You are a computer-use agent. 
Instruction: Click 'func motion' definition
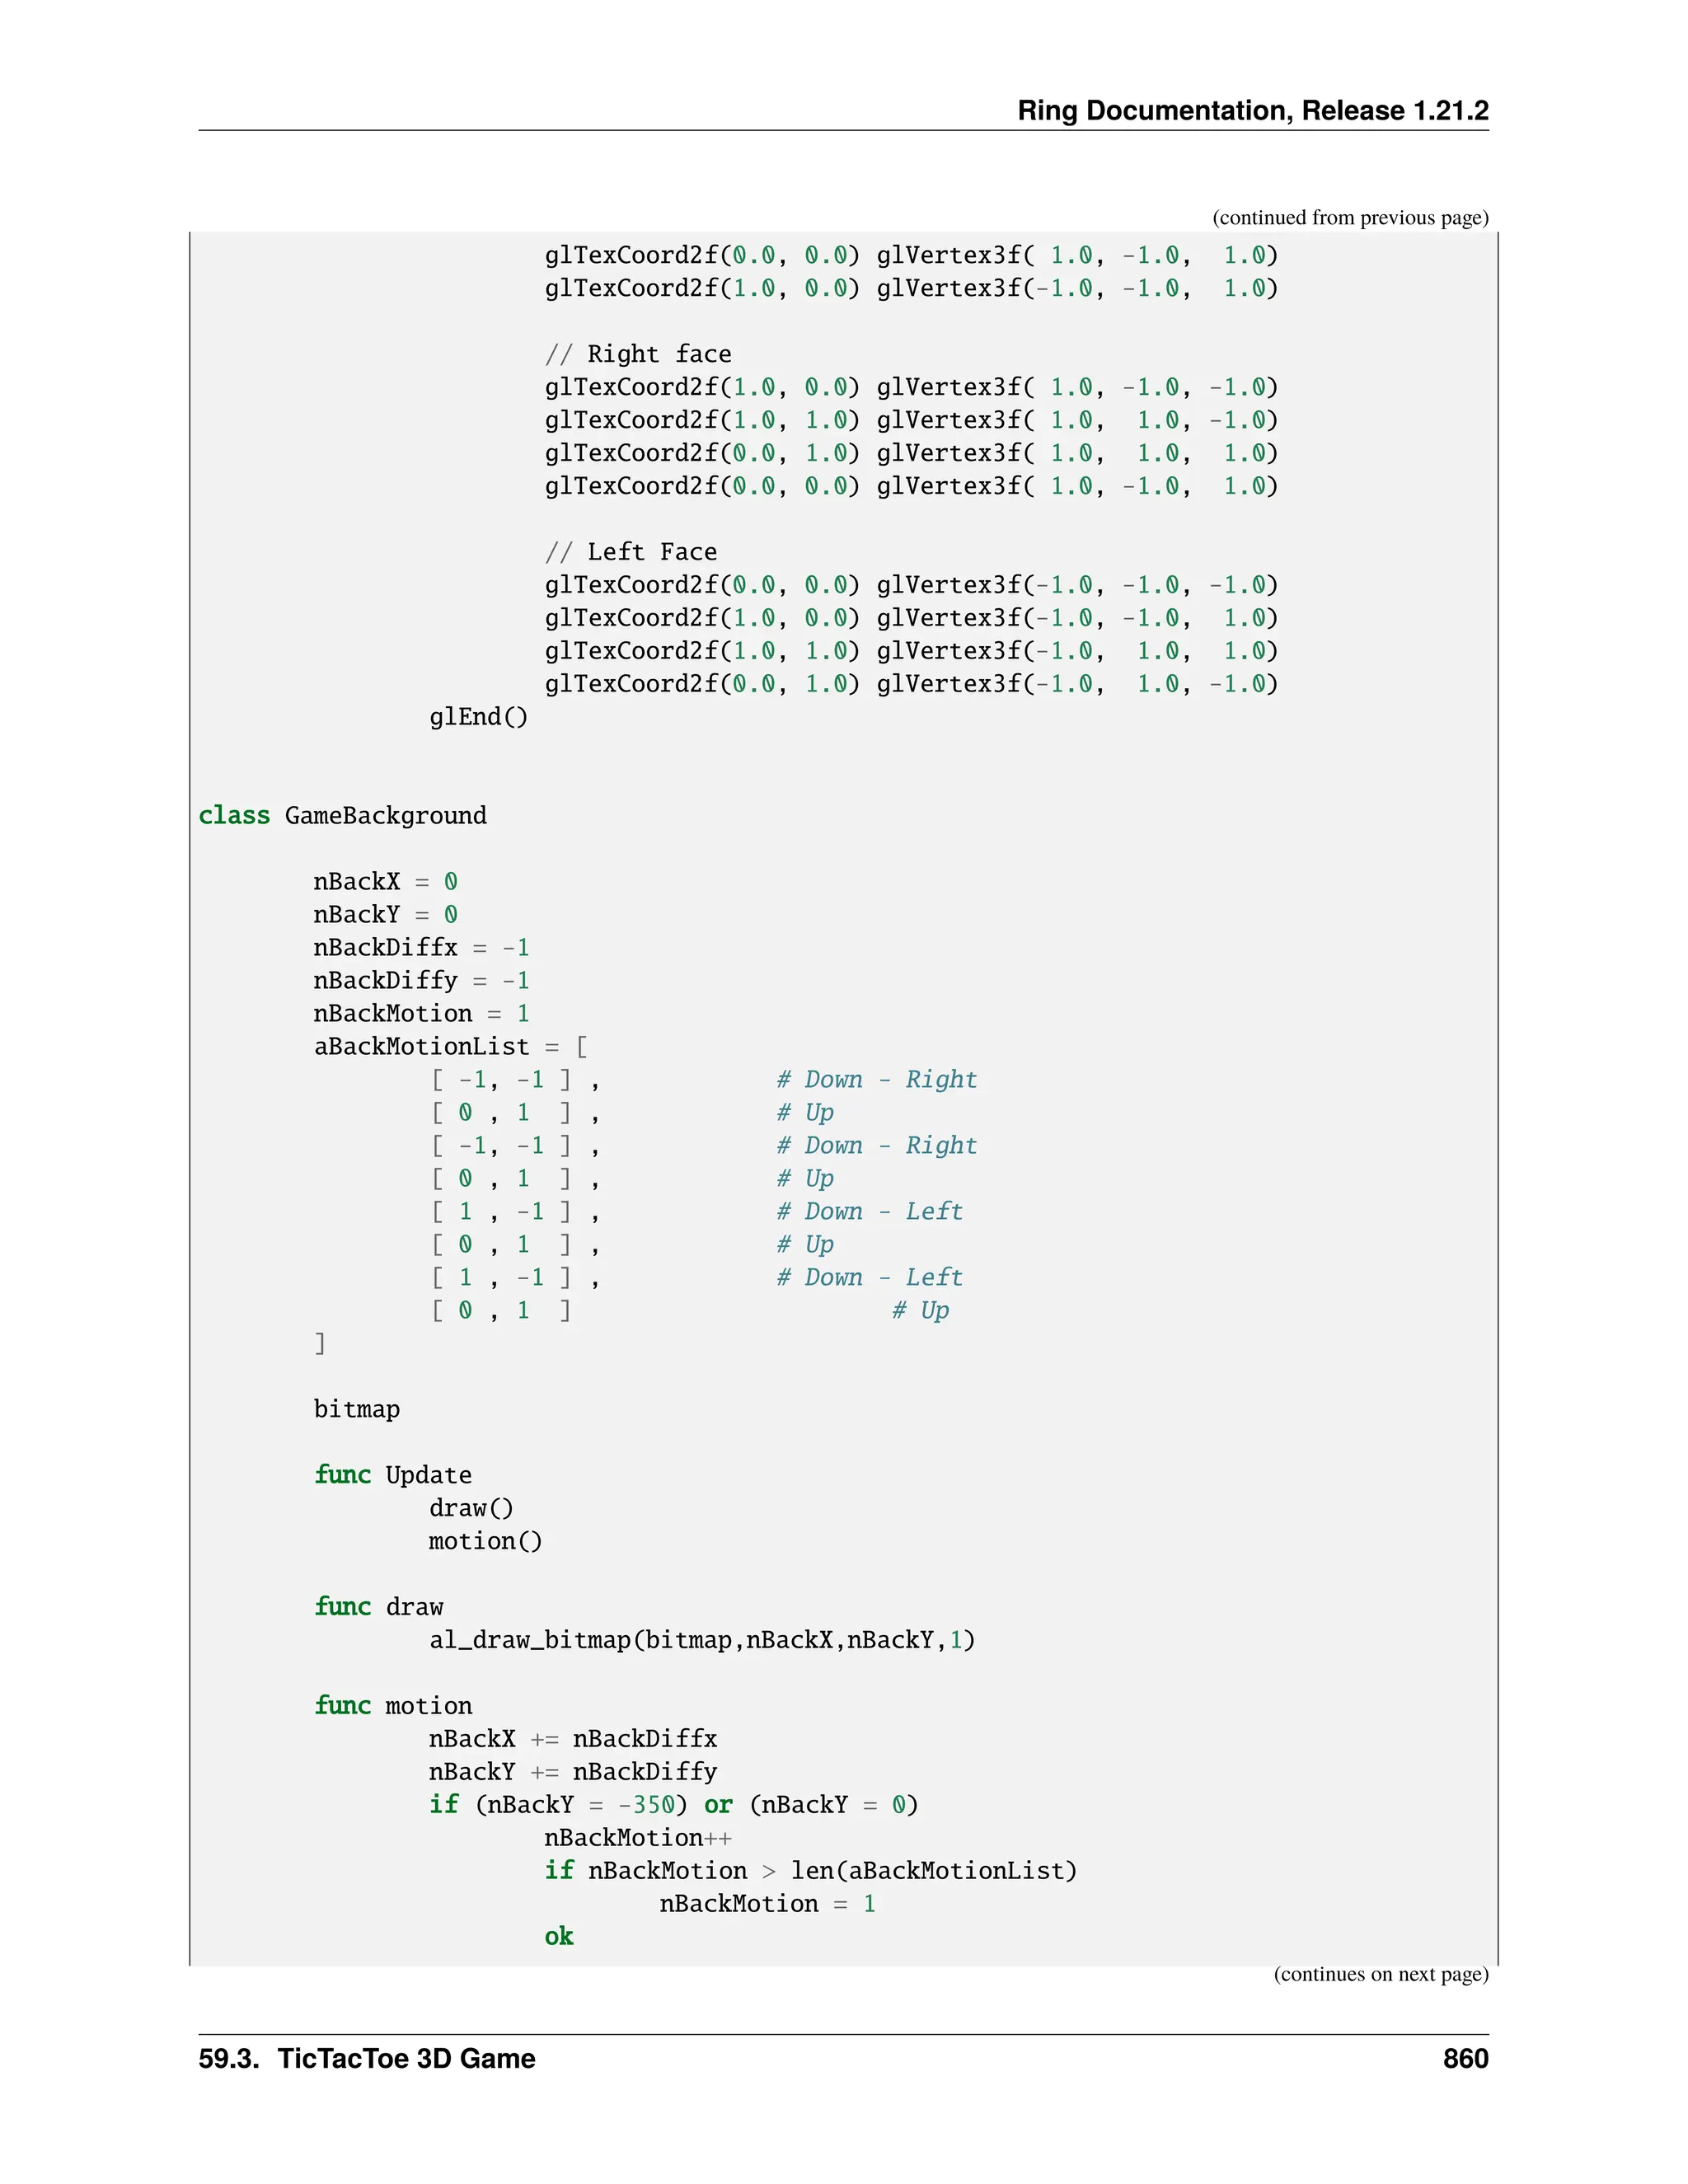(392, 1706)
